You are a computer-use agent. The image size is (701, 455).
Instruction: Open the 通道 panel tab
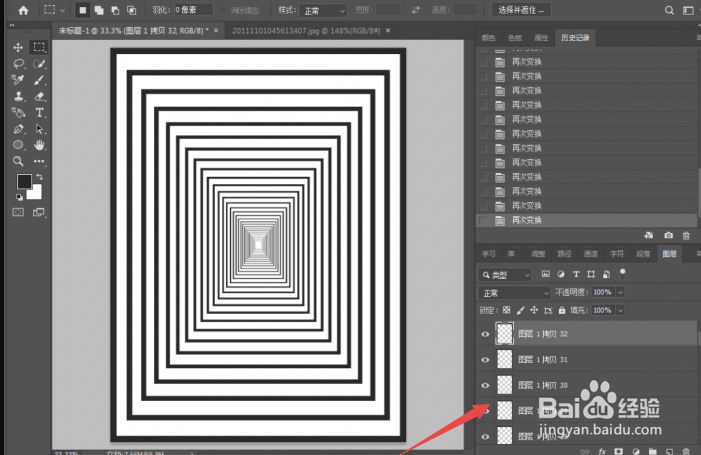point(591,254)
